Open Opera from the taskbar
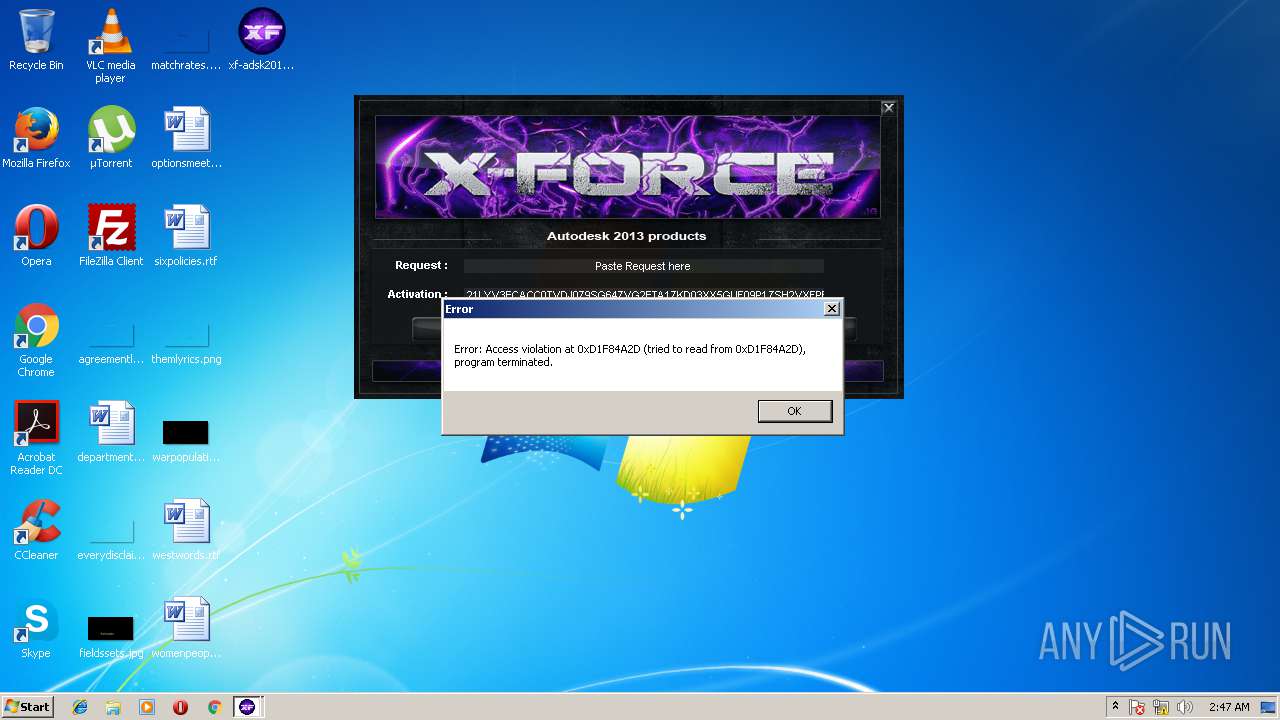Image resolution: width=1280 pixels, height=720 pixels. [180, 707]
